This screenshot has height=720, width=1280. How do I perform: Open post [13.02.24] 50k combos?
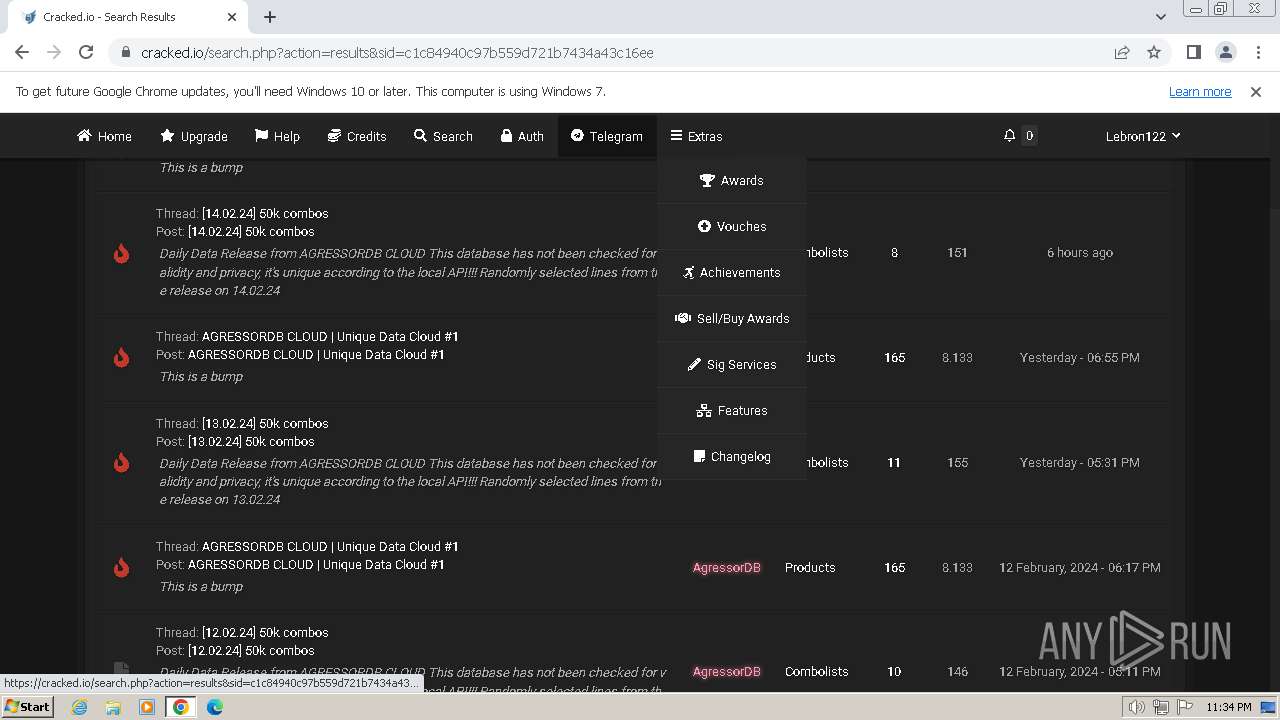click(x=251, y=441)
